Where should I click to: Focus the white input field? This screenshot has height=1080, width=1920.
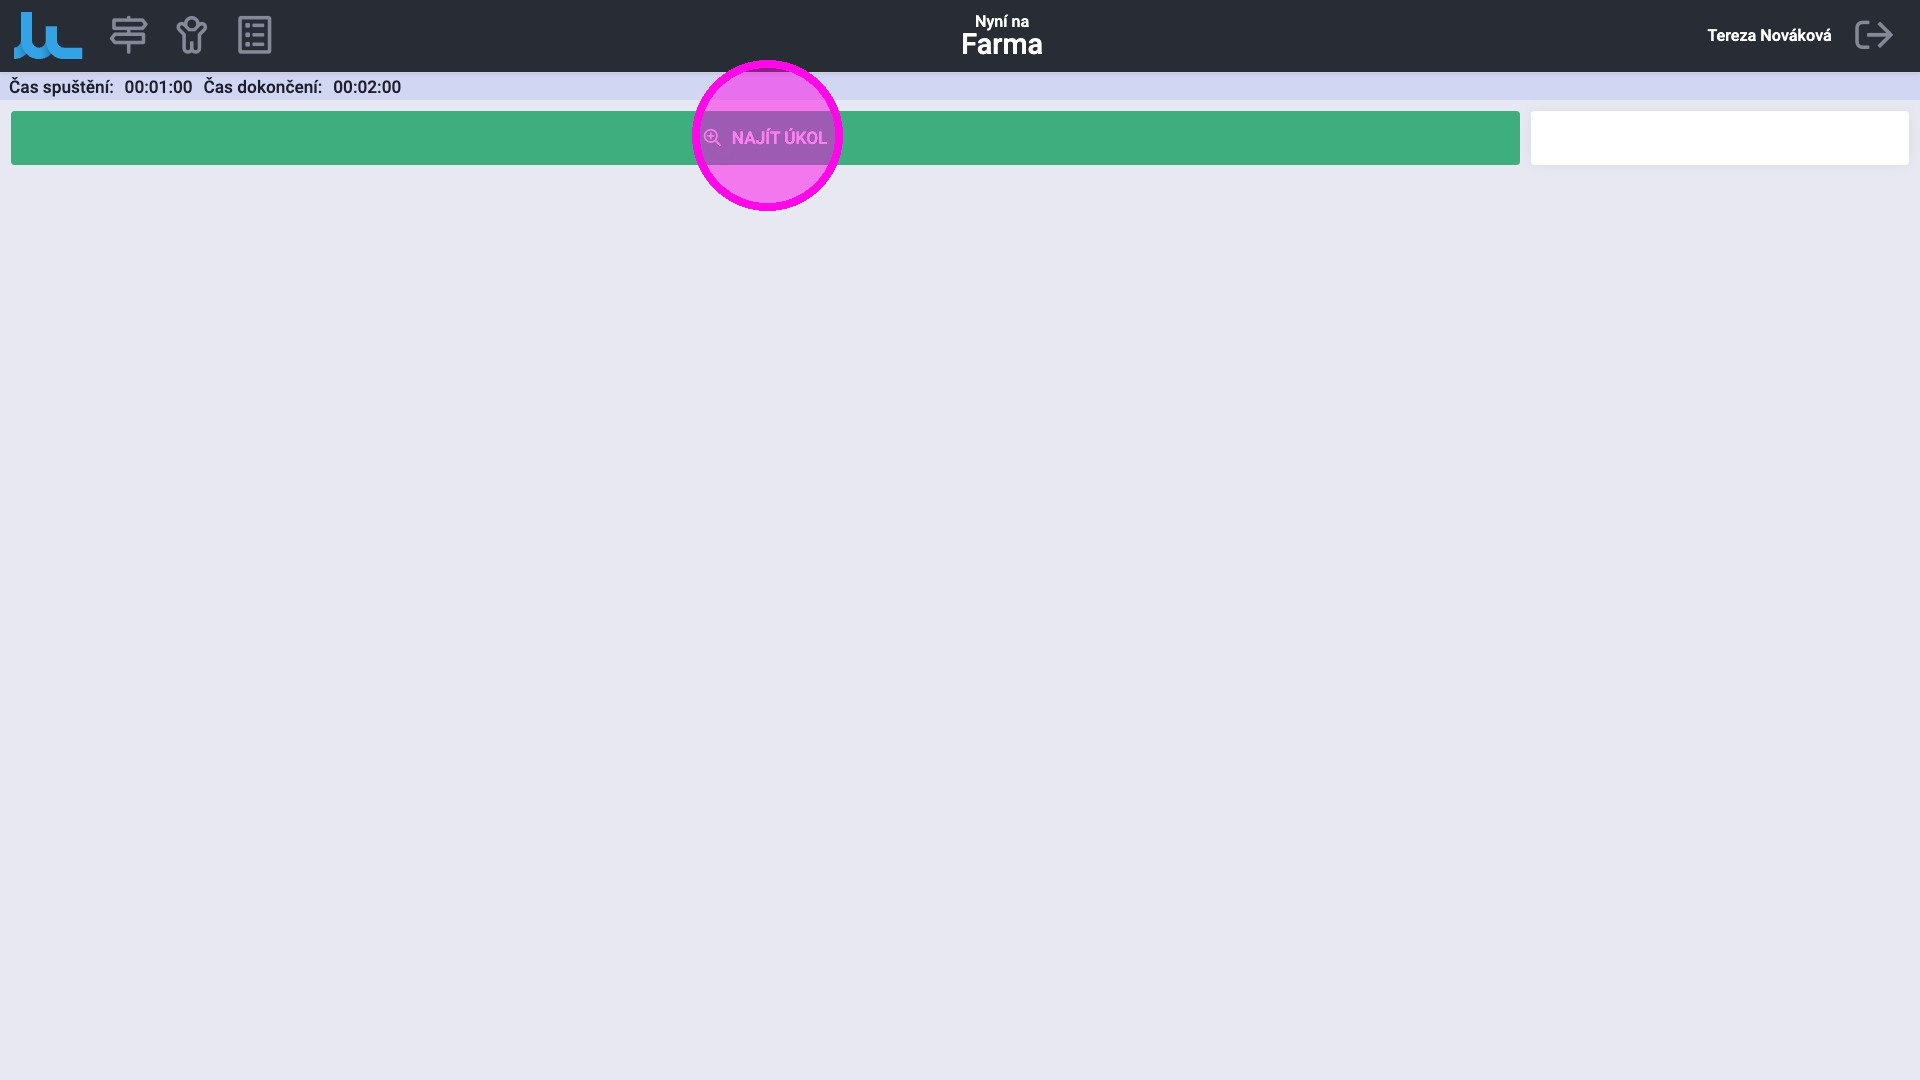[1719, 138]
